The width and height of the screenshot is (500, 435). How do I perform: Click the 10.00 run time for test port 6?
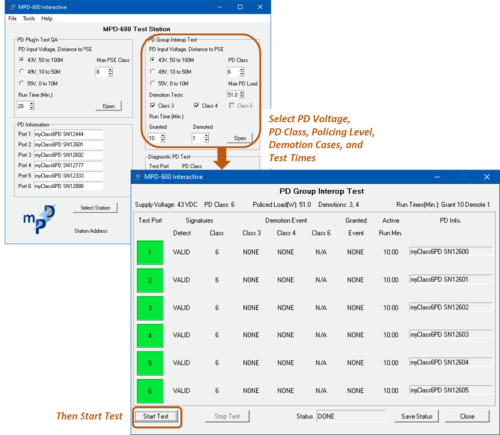(391, 391)
